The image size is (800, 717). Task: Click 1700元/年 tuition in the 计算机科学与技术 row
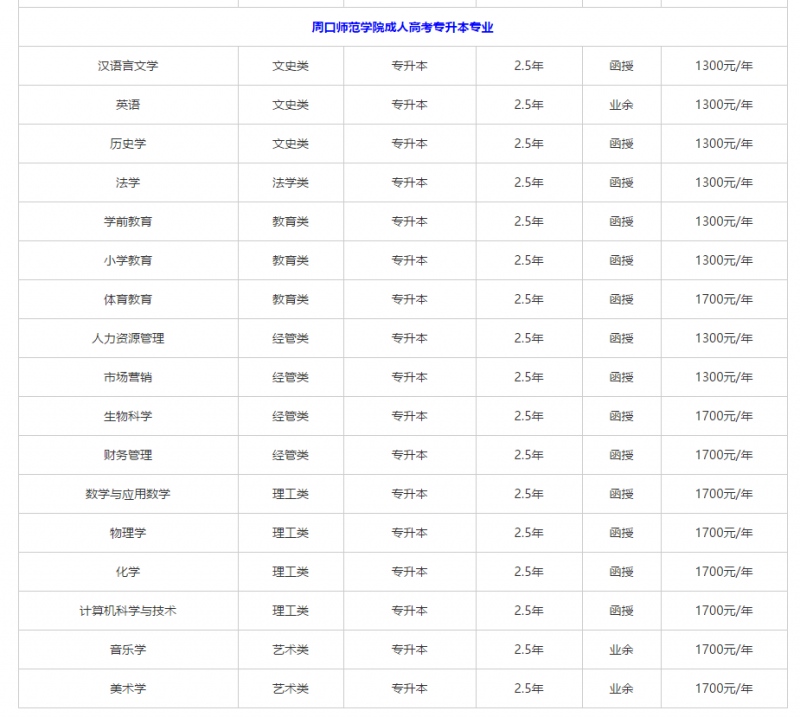point(724,611)
